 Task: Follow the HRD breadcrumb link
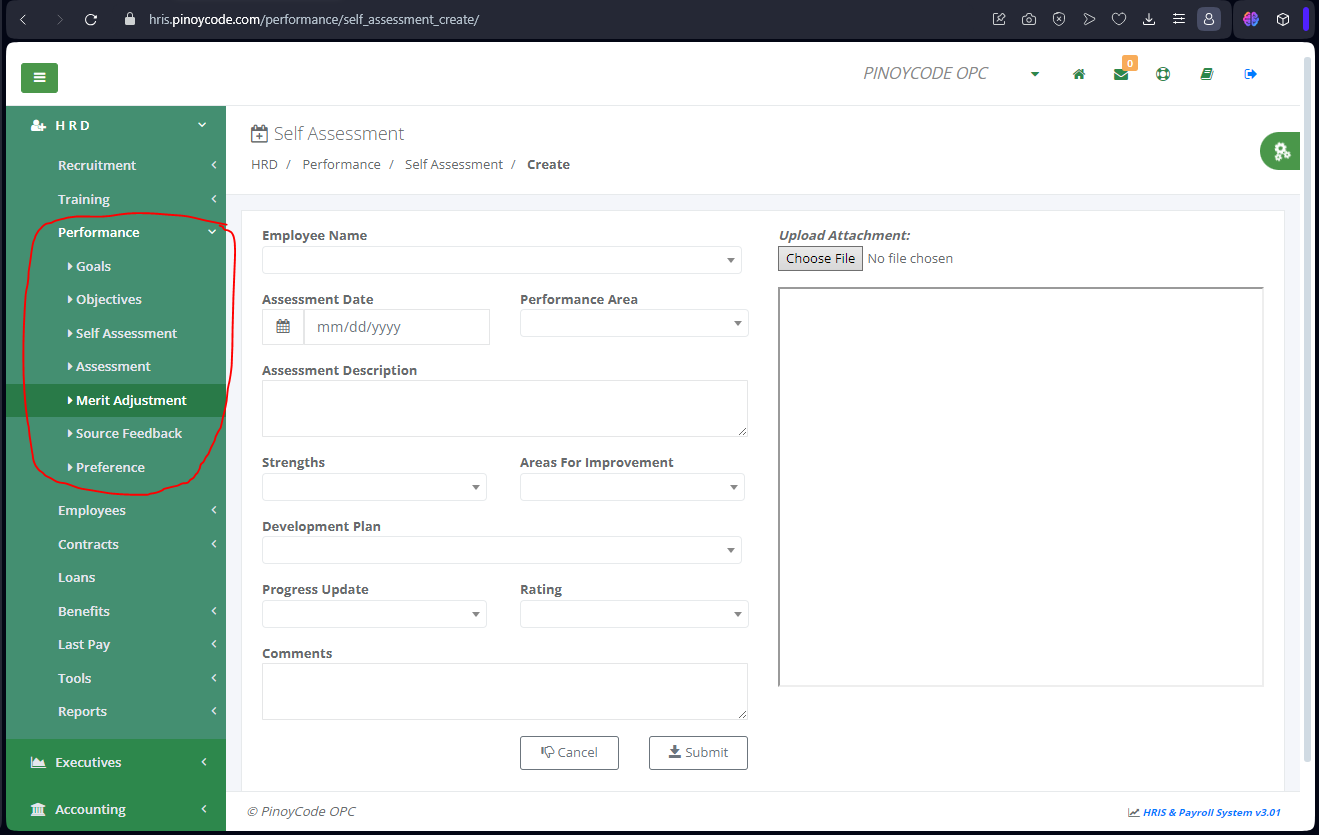click(x=264, y=164)
